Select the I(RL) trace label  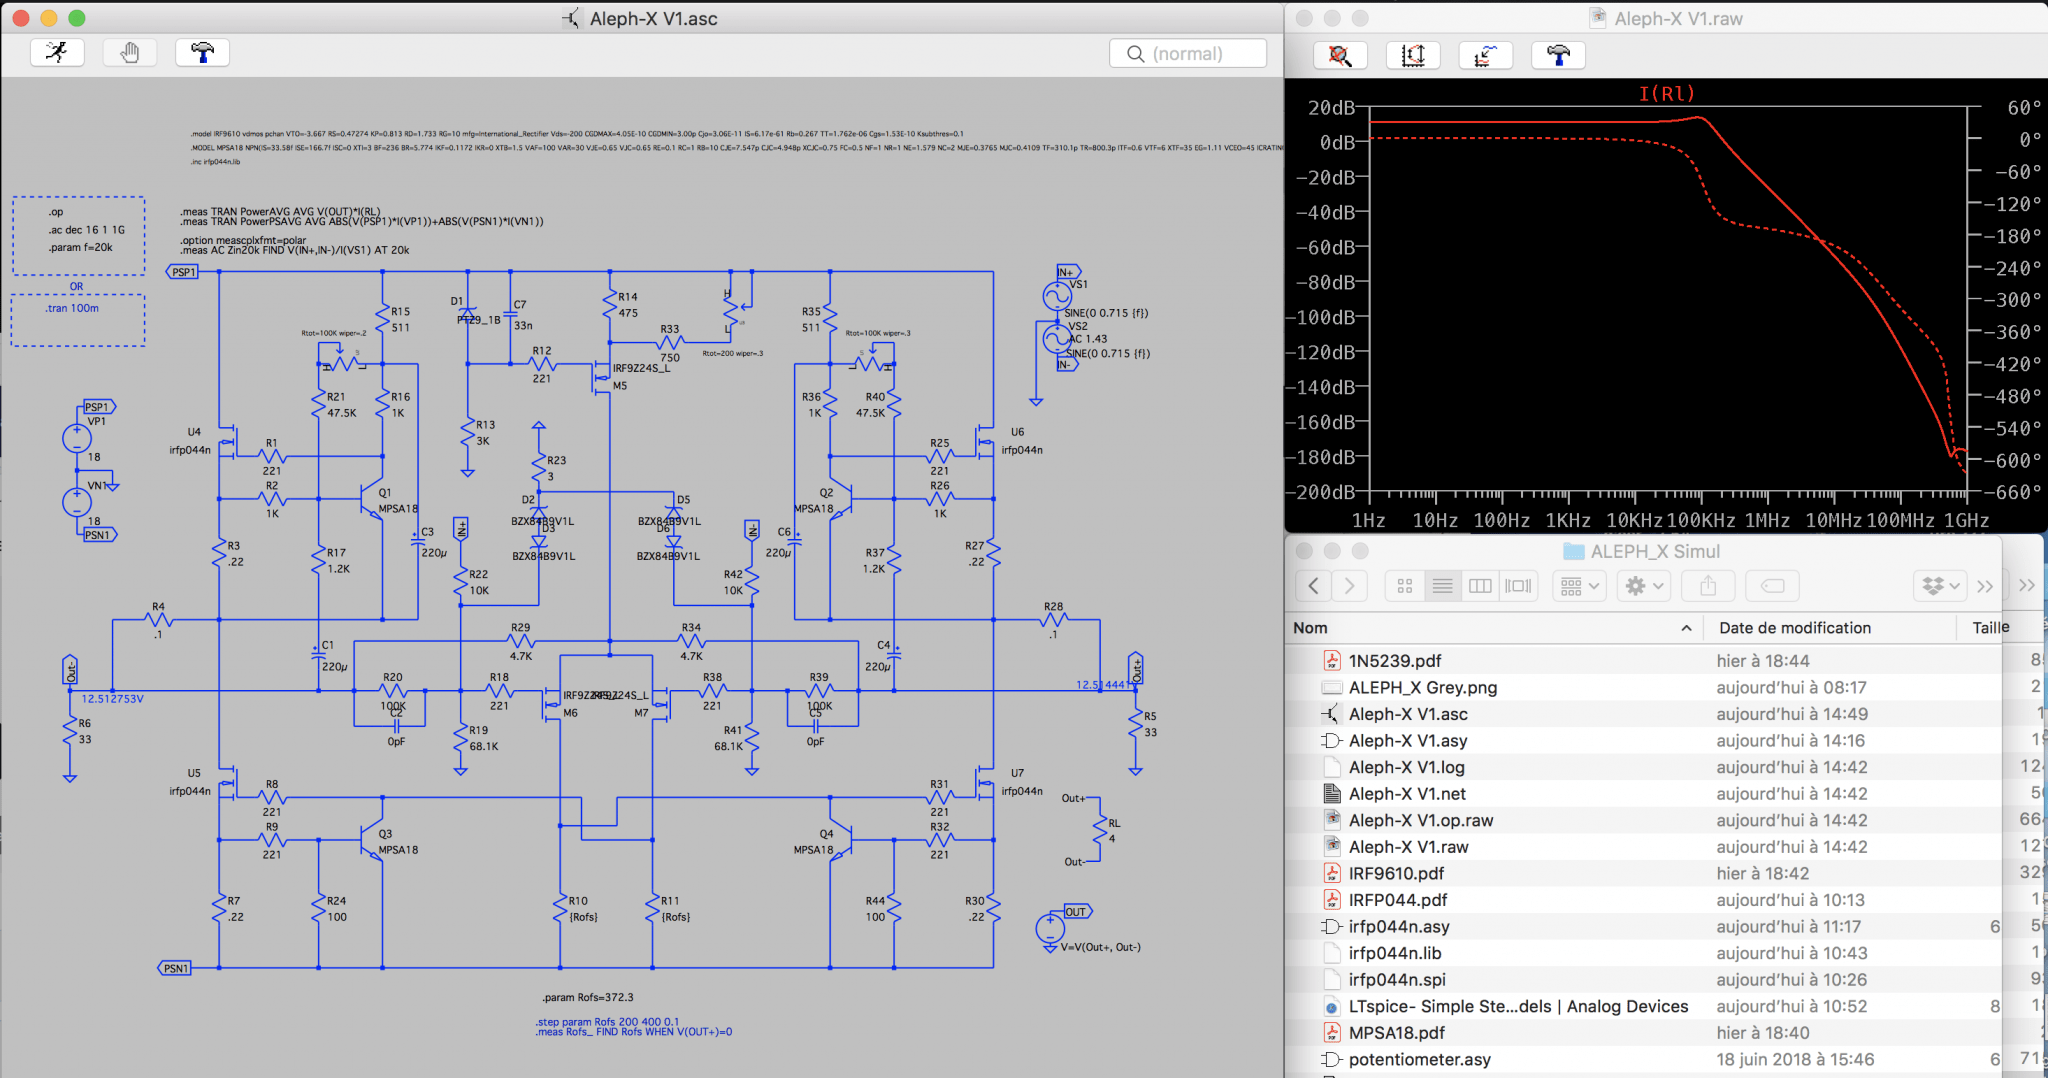click(1667, 94)
